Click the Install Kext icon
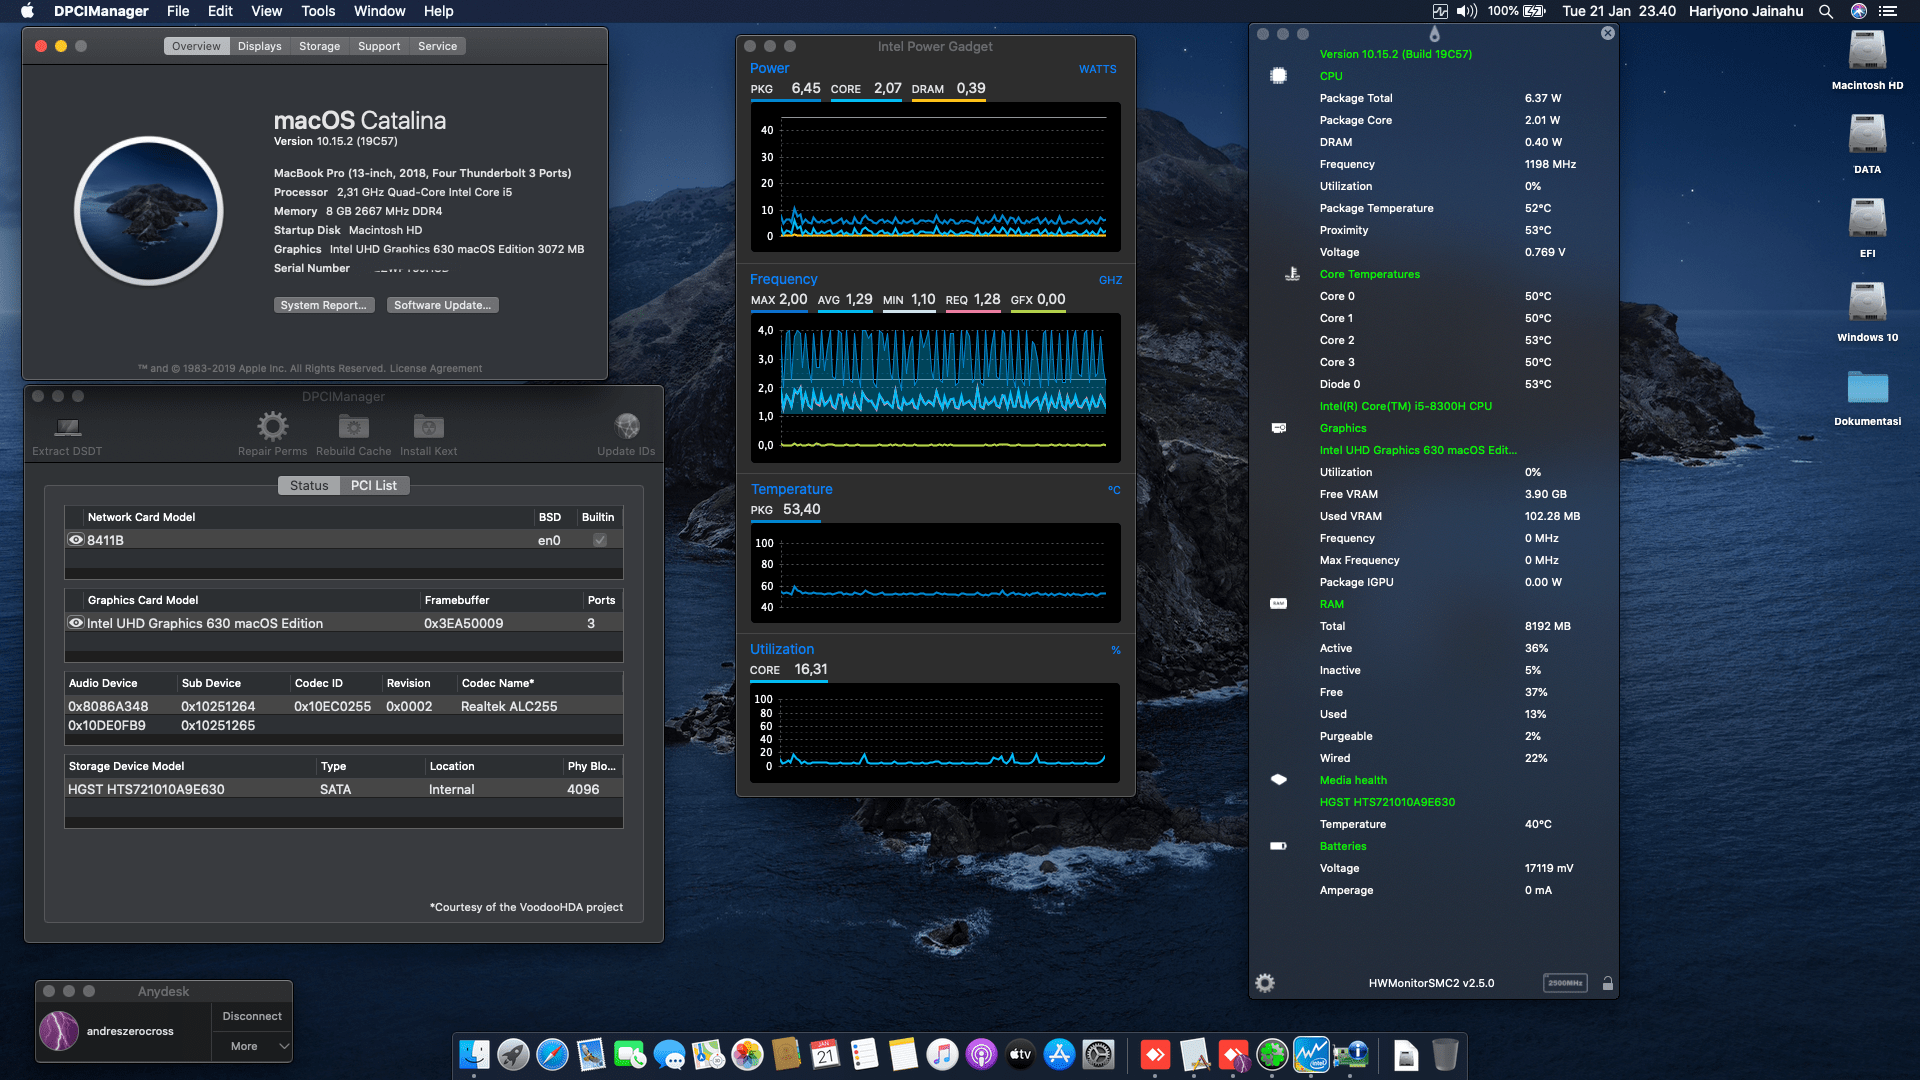Viewport: 1920px width, 1080px height. (x=428, y=427)
